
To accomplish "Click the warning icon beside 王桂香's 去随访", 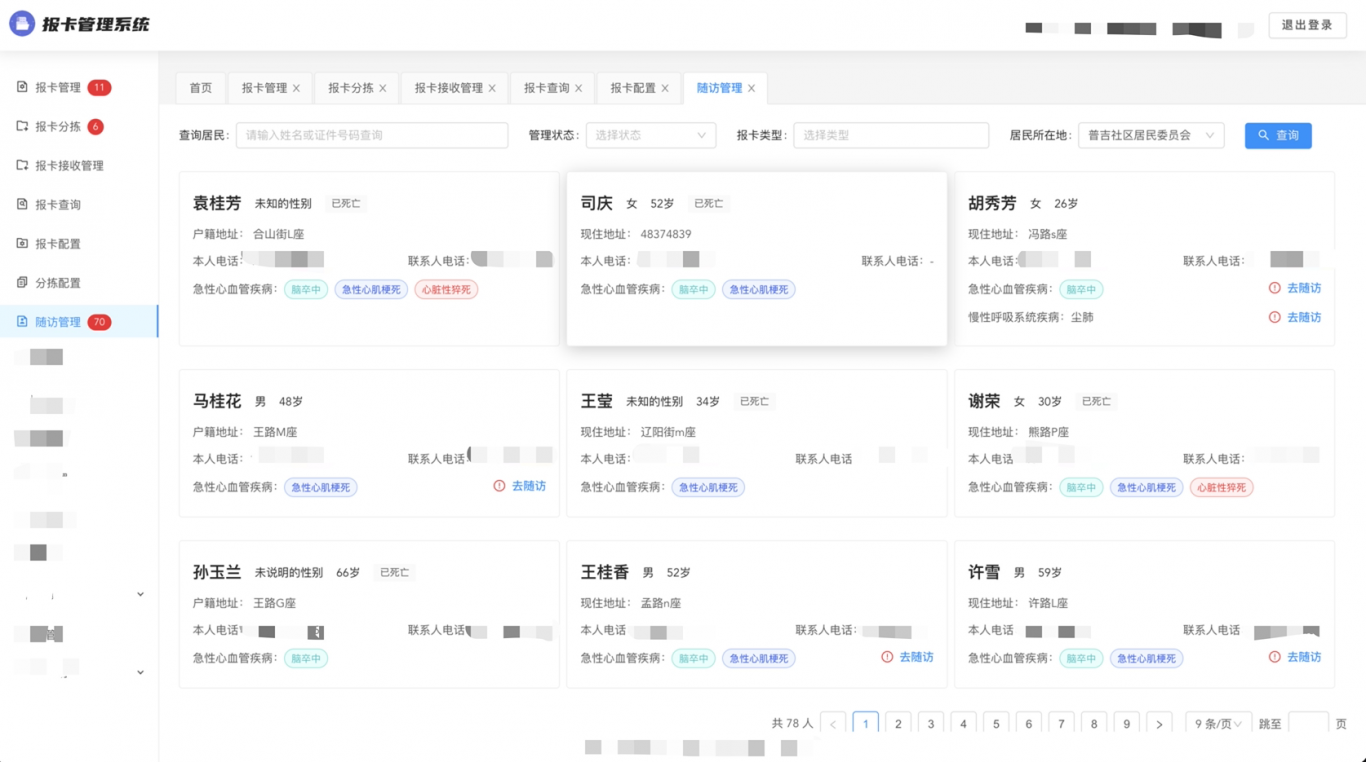I will coord(887,657).
